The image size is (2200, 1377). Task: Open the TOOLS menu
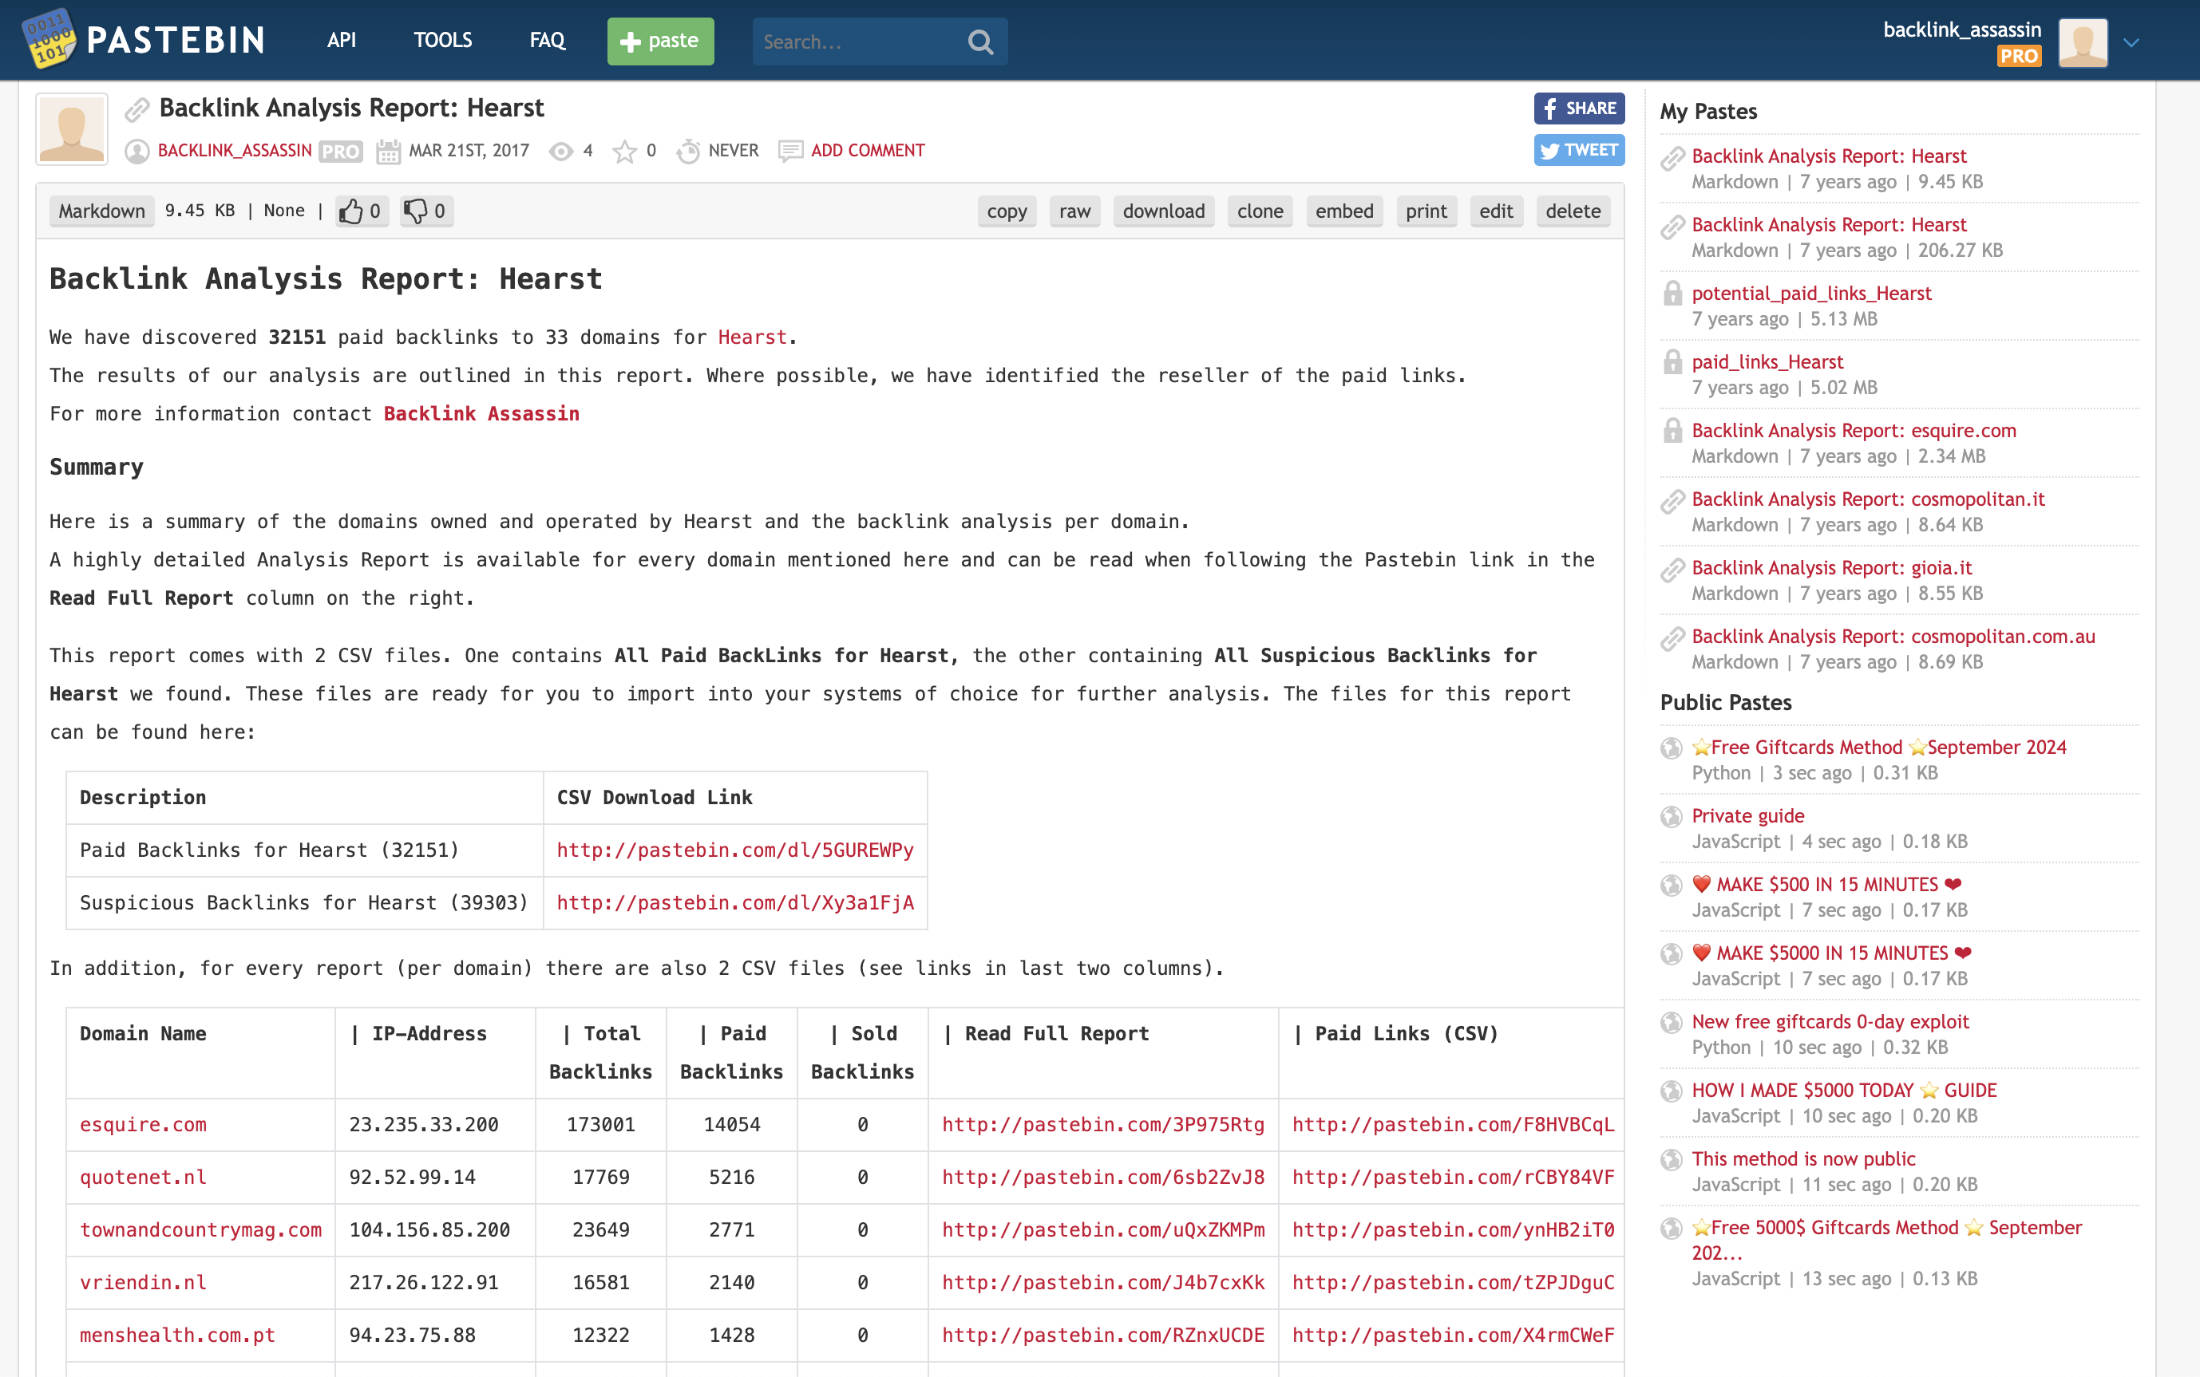442,40
